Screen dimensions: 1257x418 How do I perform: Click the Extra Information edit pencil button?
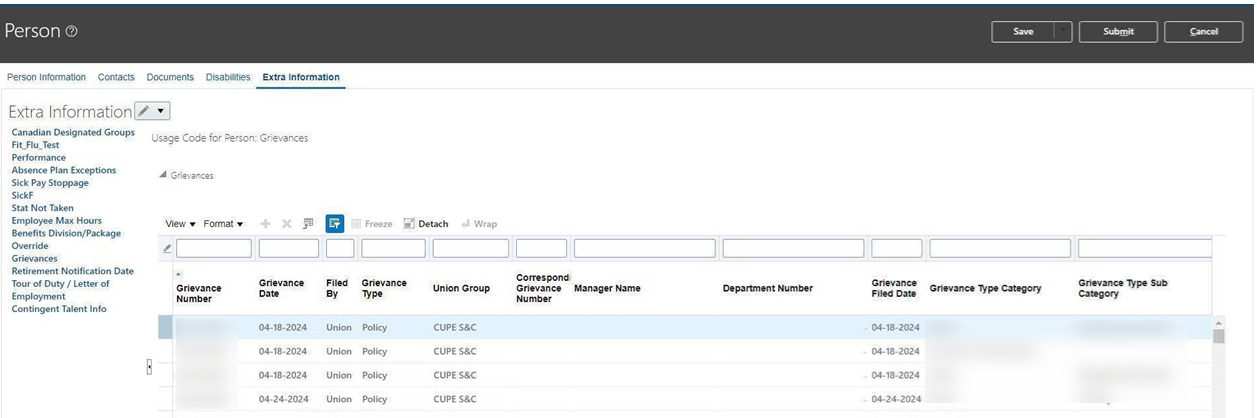coord(143,111)
